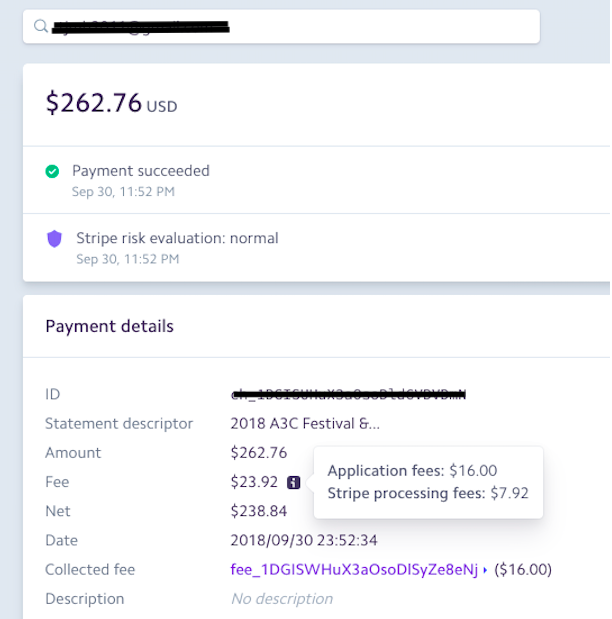
Task: Select the $262.76 USD header amount
Action: pyautogui.click(x=111, y=103)
